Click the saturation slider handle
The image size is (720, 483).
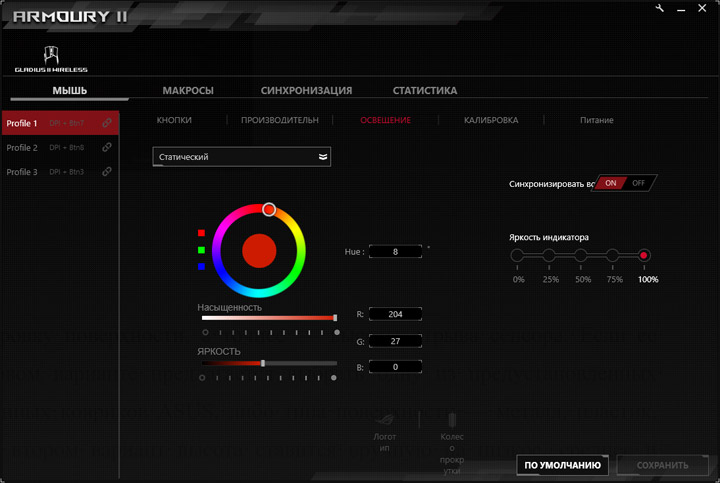pyautogui.click(x=335, y=318)
